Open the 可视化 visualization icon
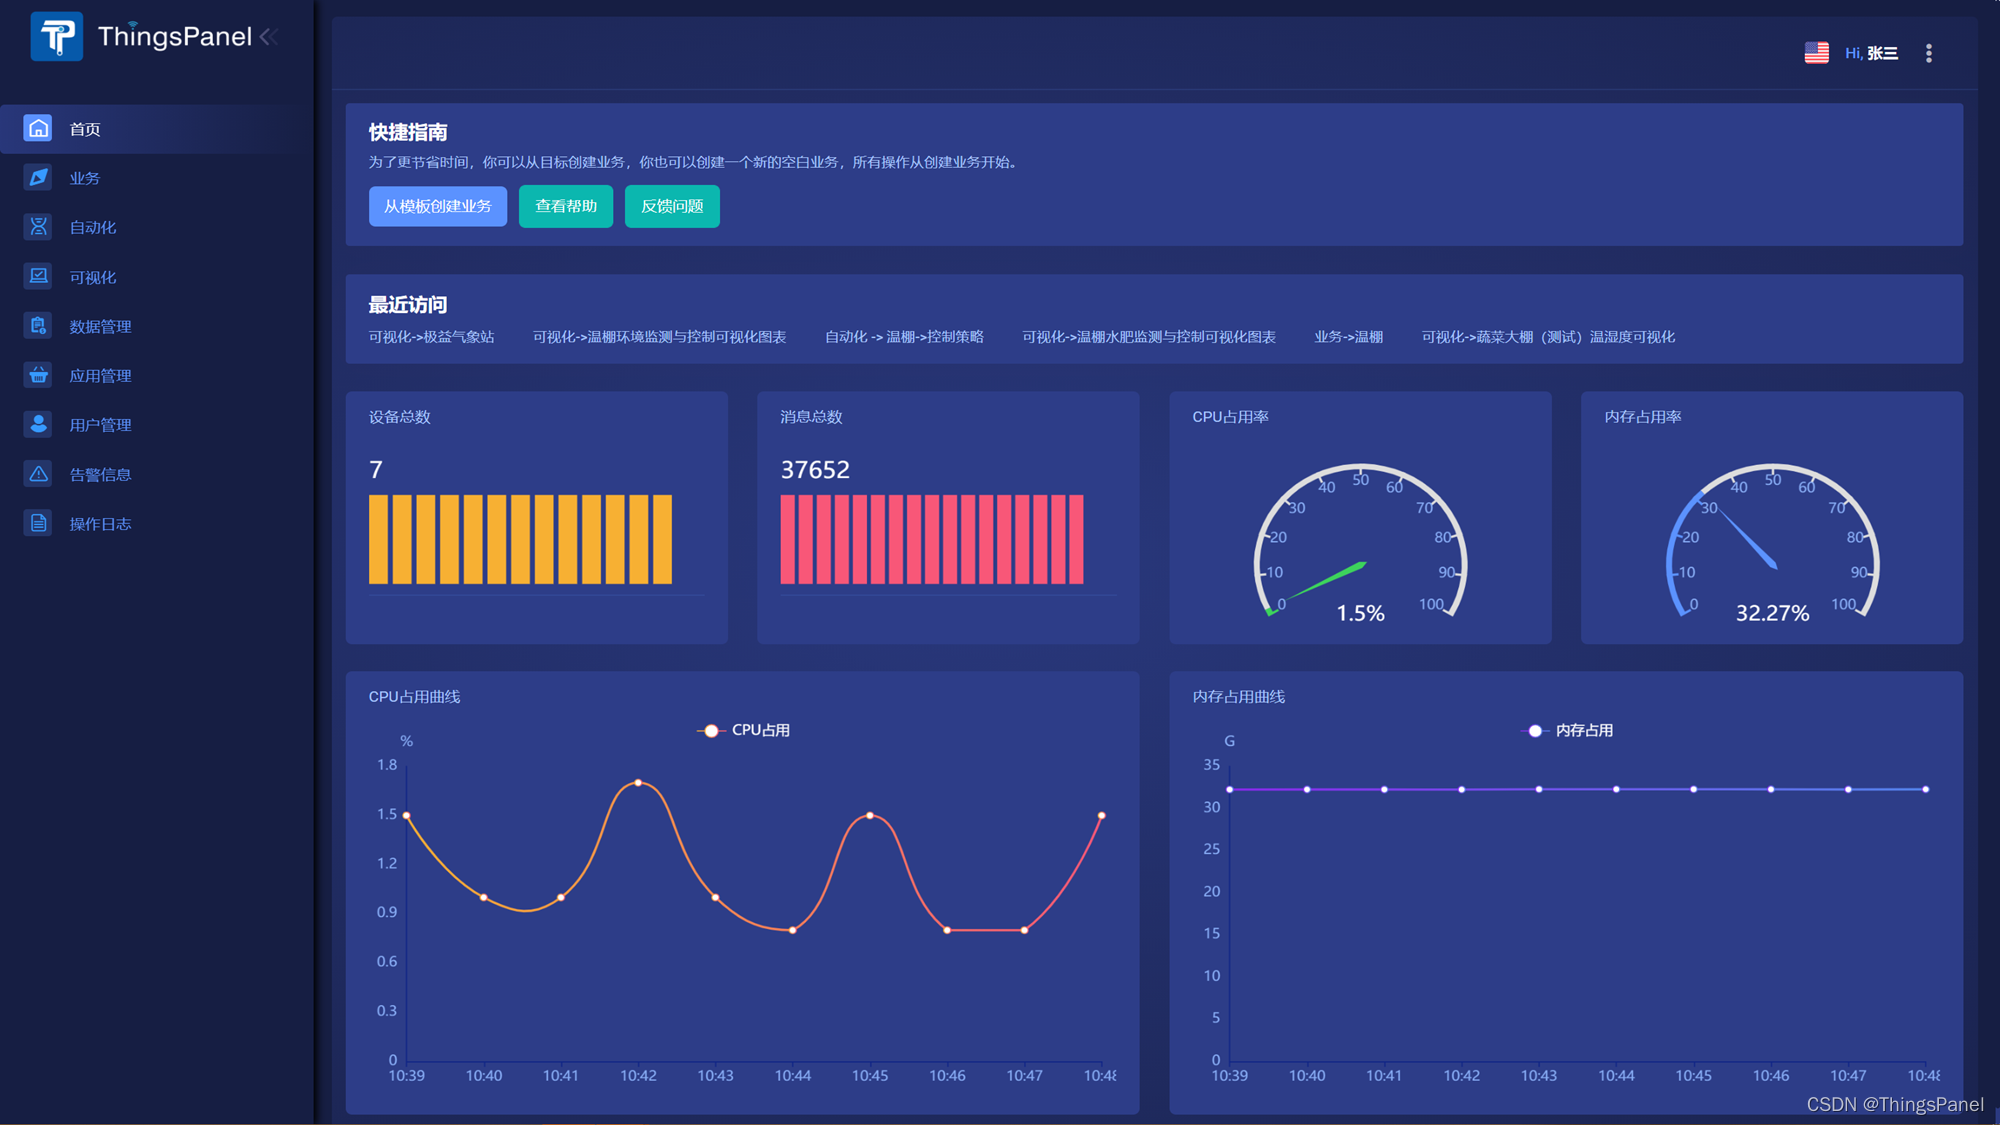Image resolution: width=2000 pixels, height=1125 pixels. [38, 276]
